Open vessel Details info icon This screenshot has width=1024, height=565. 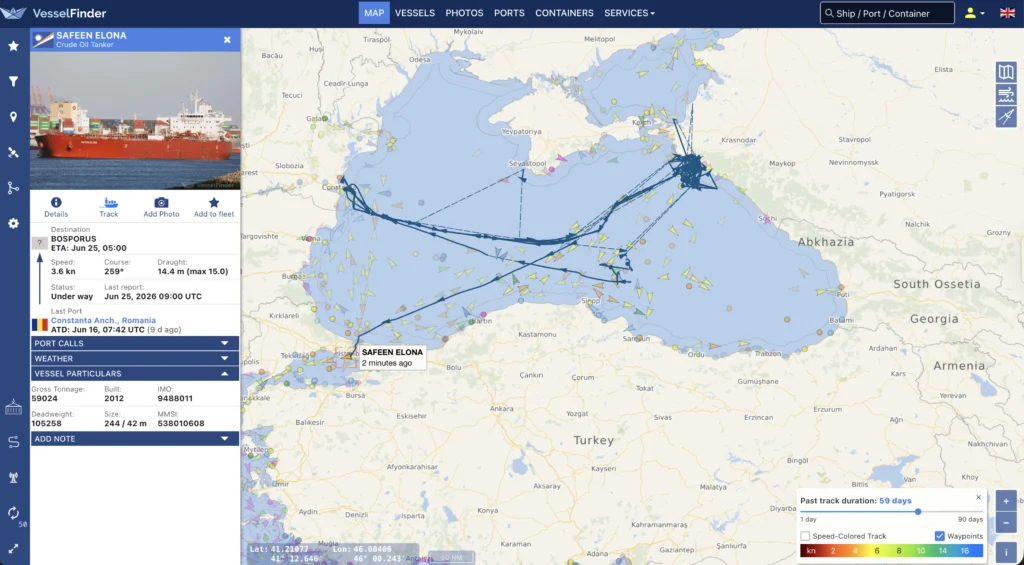(56, 202)
